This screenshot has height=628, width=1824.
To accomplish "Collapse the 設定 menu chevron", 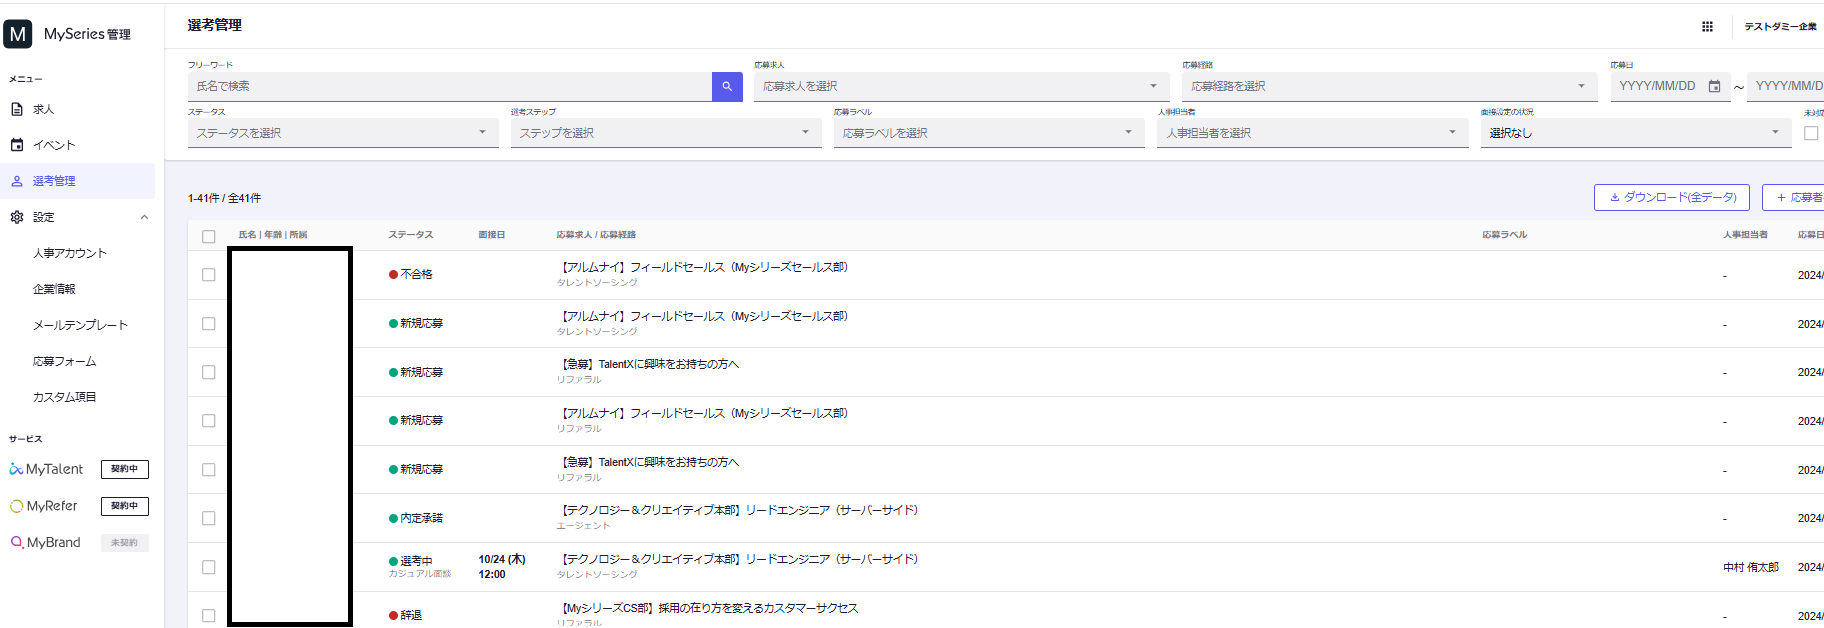I will click(144, 217).
